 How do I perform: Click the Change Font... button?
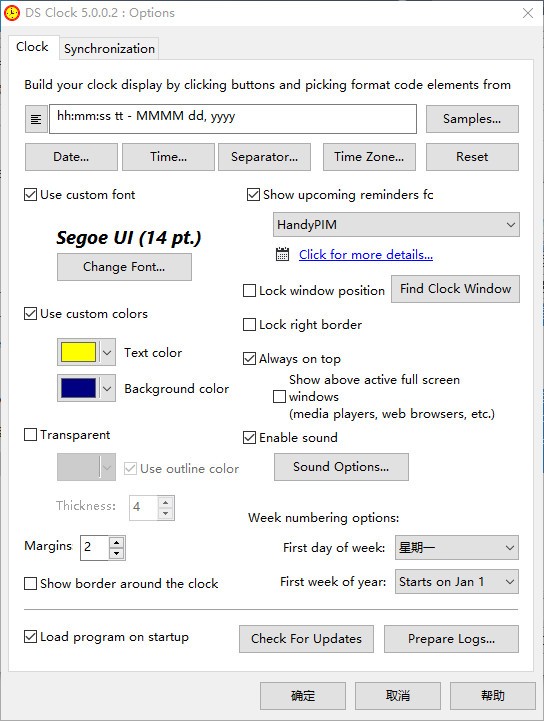[x=124, y=267]
